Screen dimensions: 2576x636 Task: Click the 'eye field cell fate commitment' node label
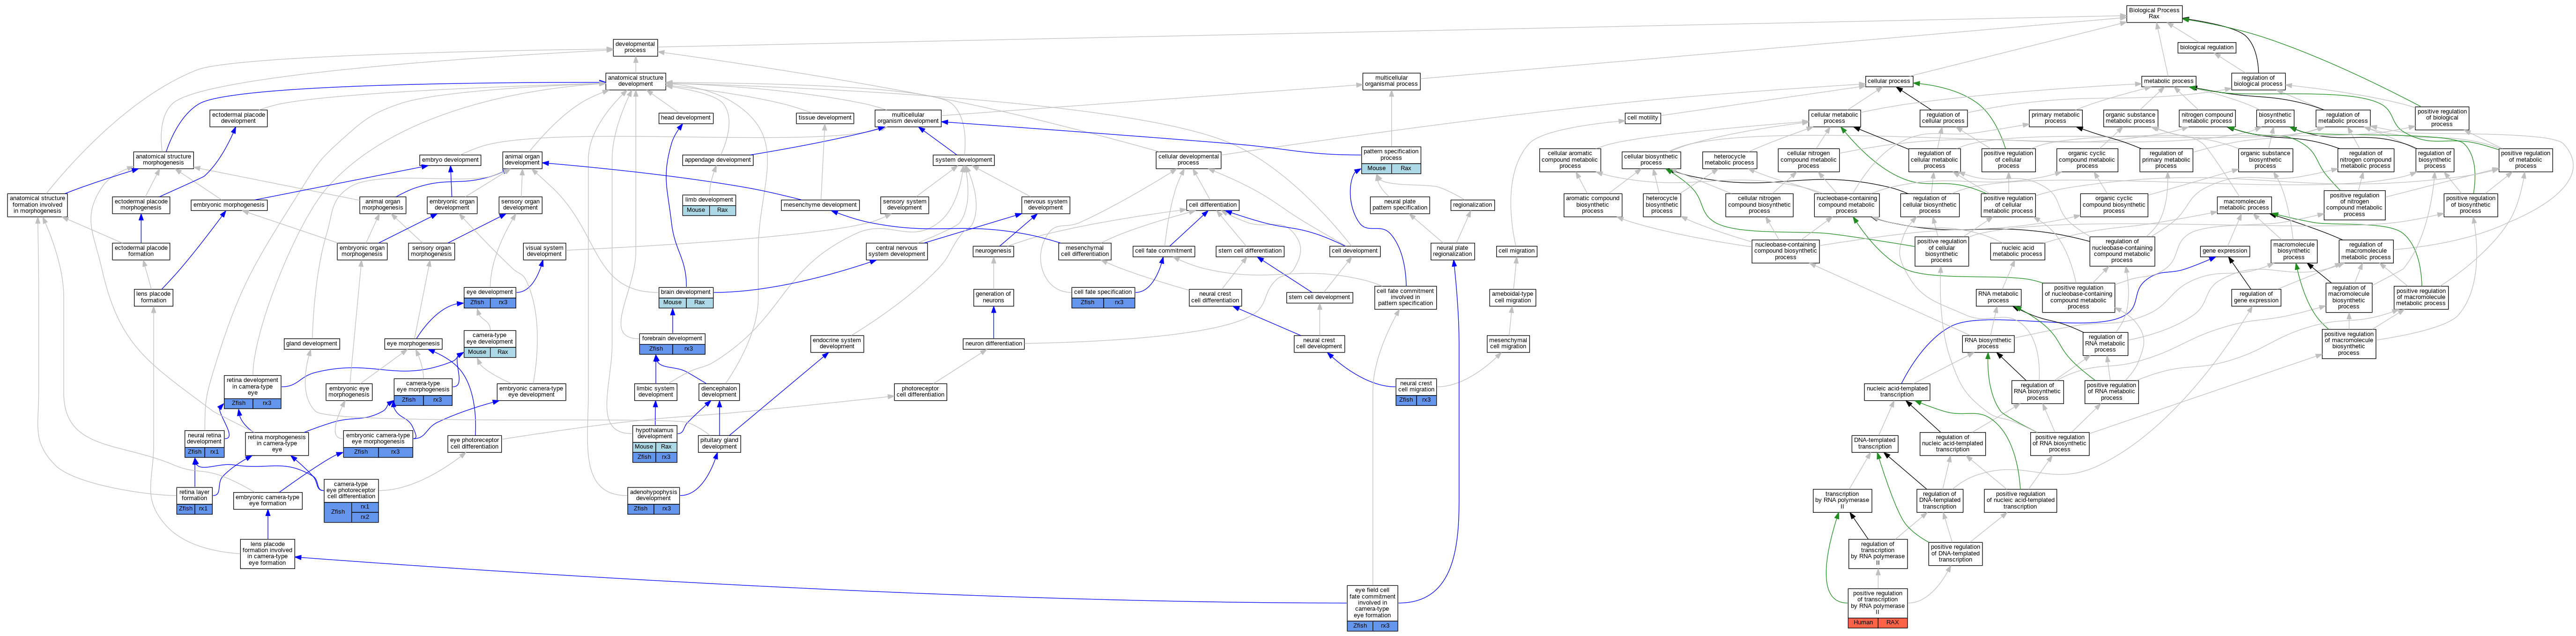[1372, 603]
